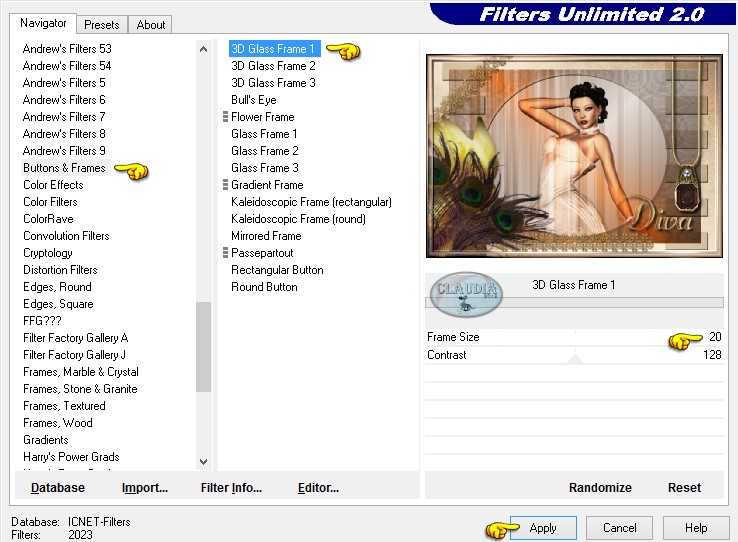
Task: Open the Help button
Action: click(696, 528)
